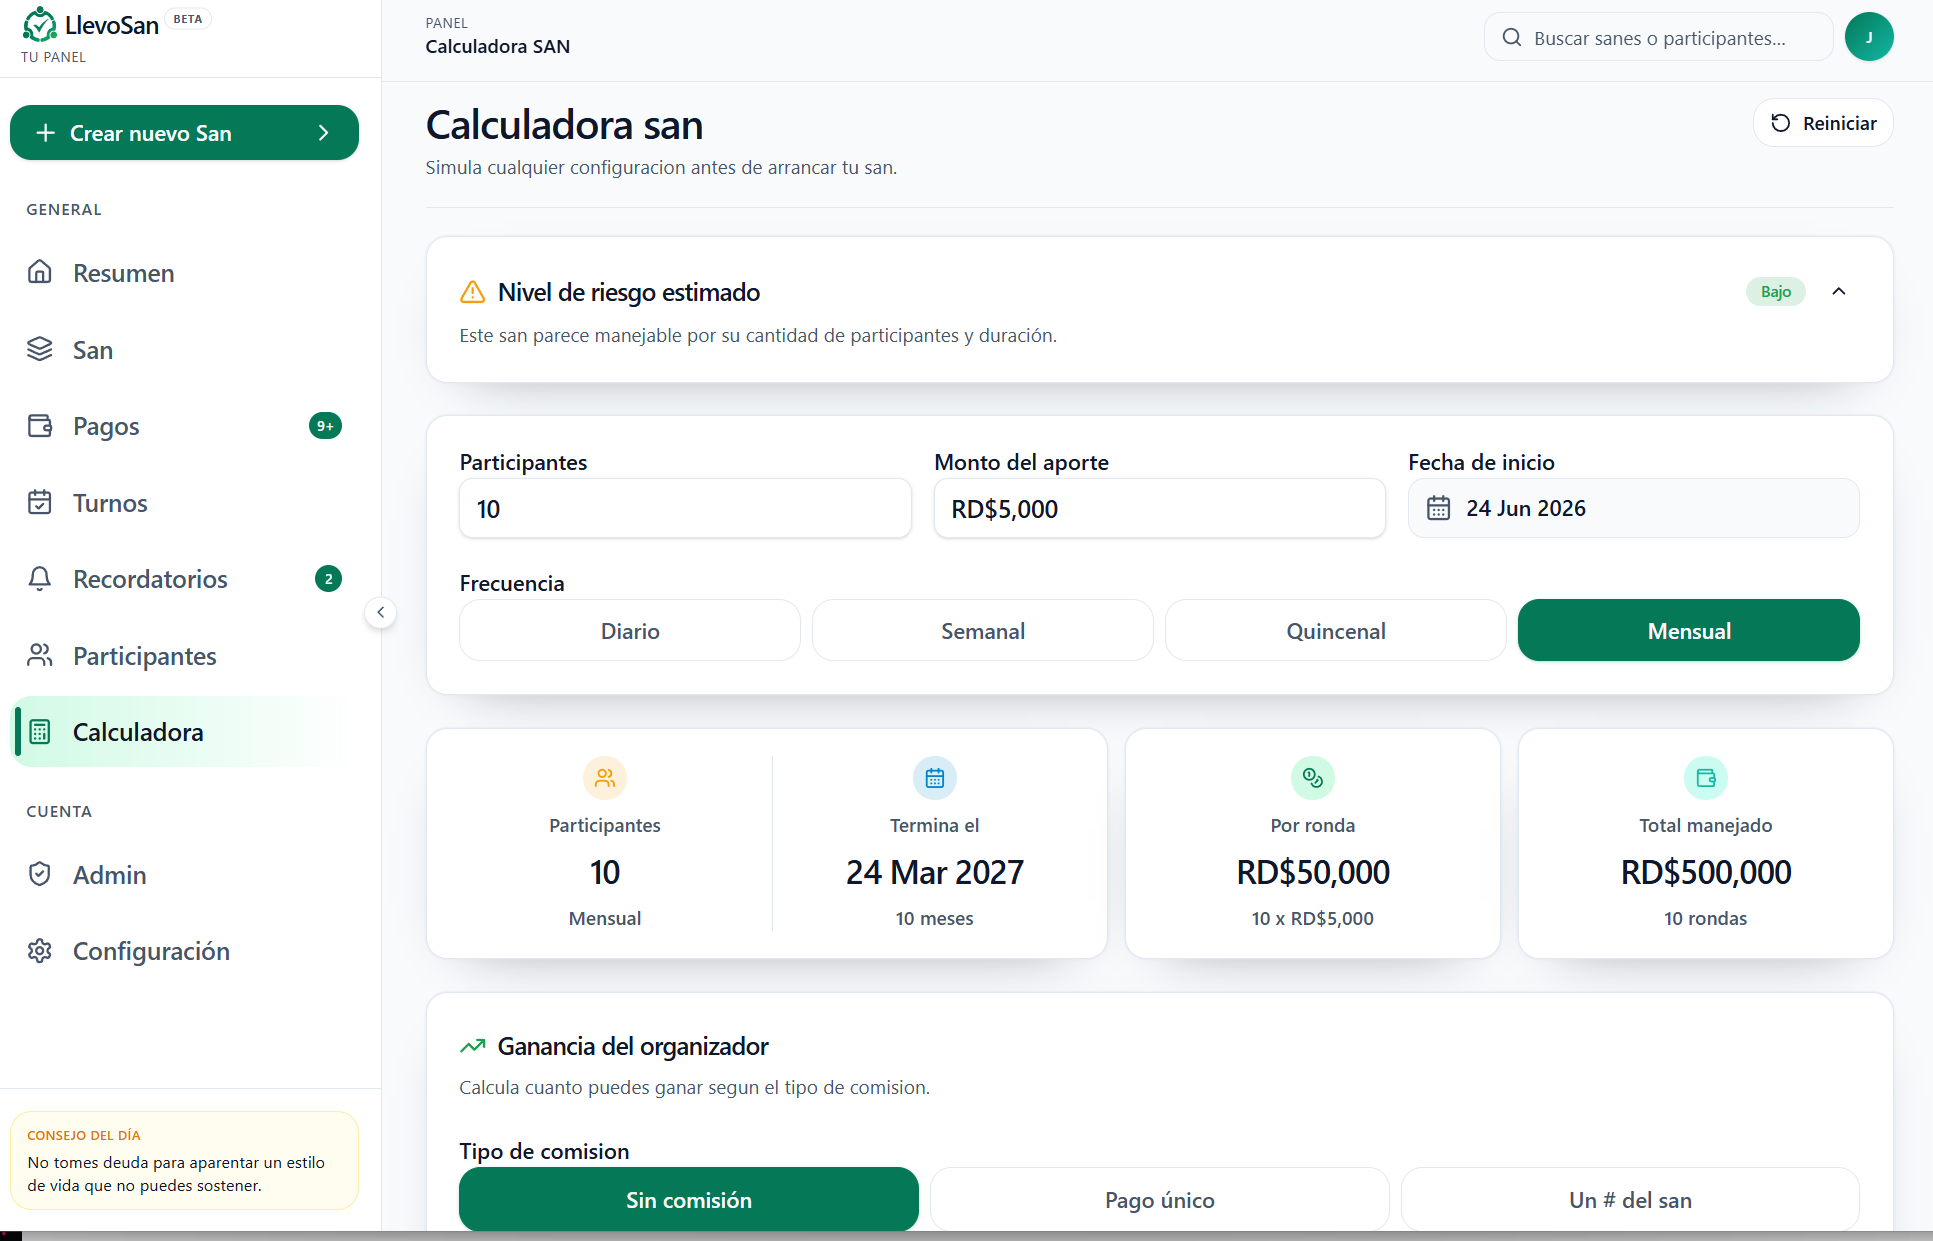Image resolution: width=1933 pixels, height=1241 pixels.
Task: Open Recordatorios in the sidebar
Action: pos(184,579)
